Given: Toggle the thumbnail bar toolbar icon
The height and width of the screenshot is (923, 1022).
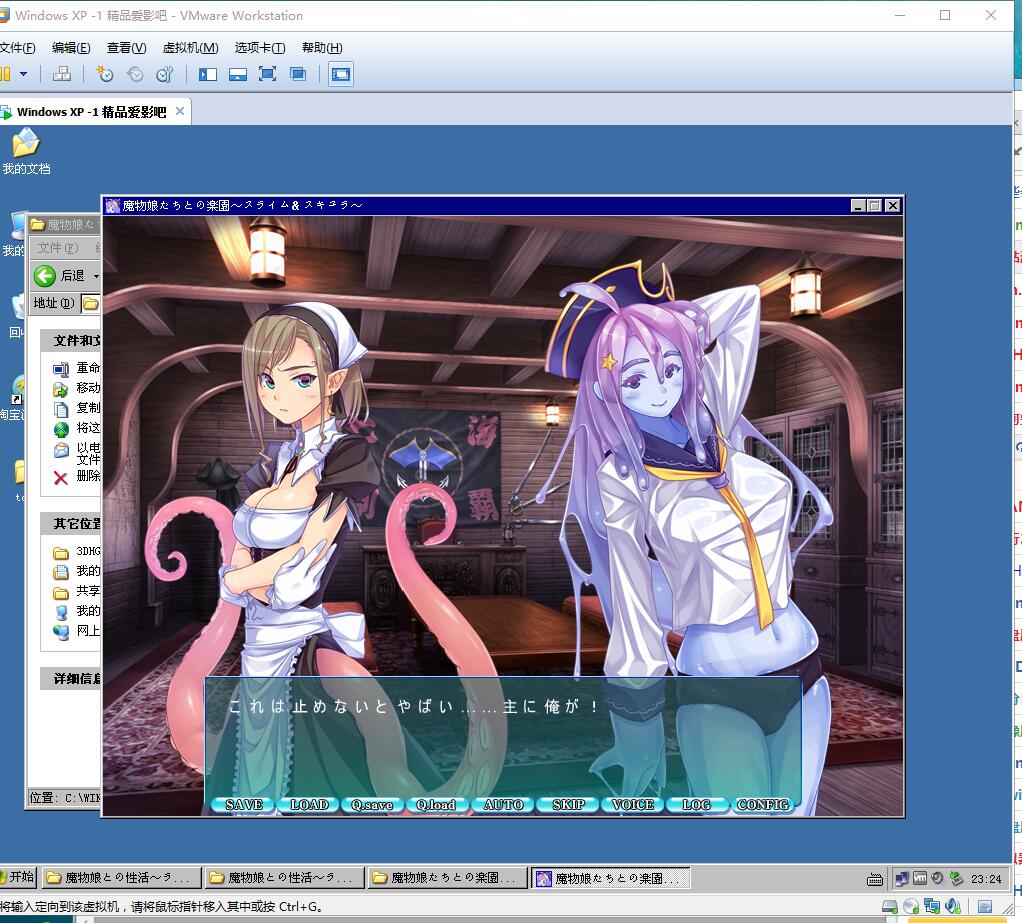Looking at the screenshot, I should click(237, 74).
